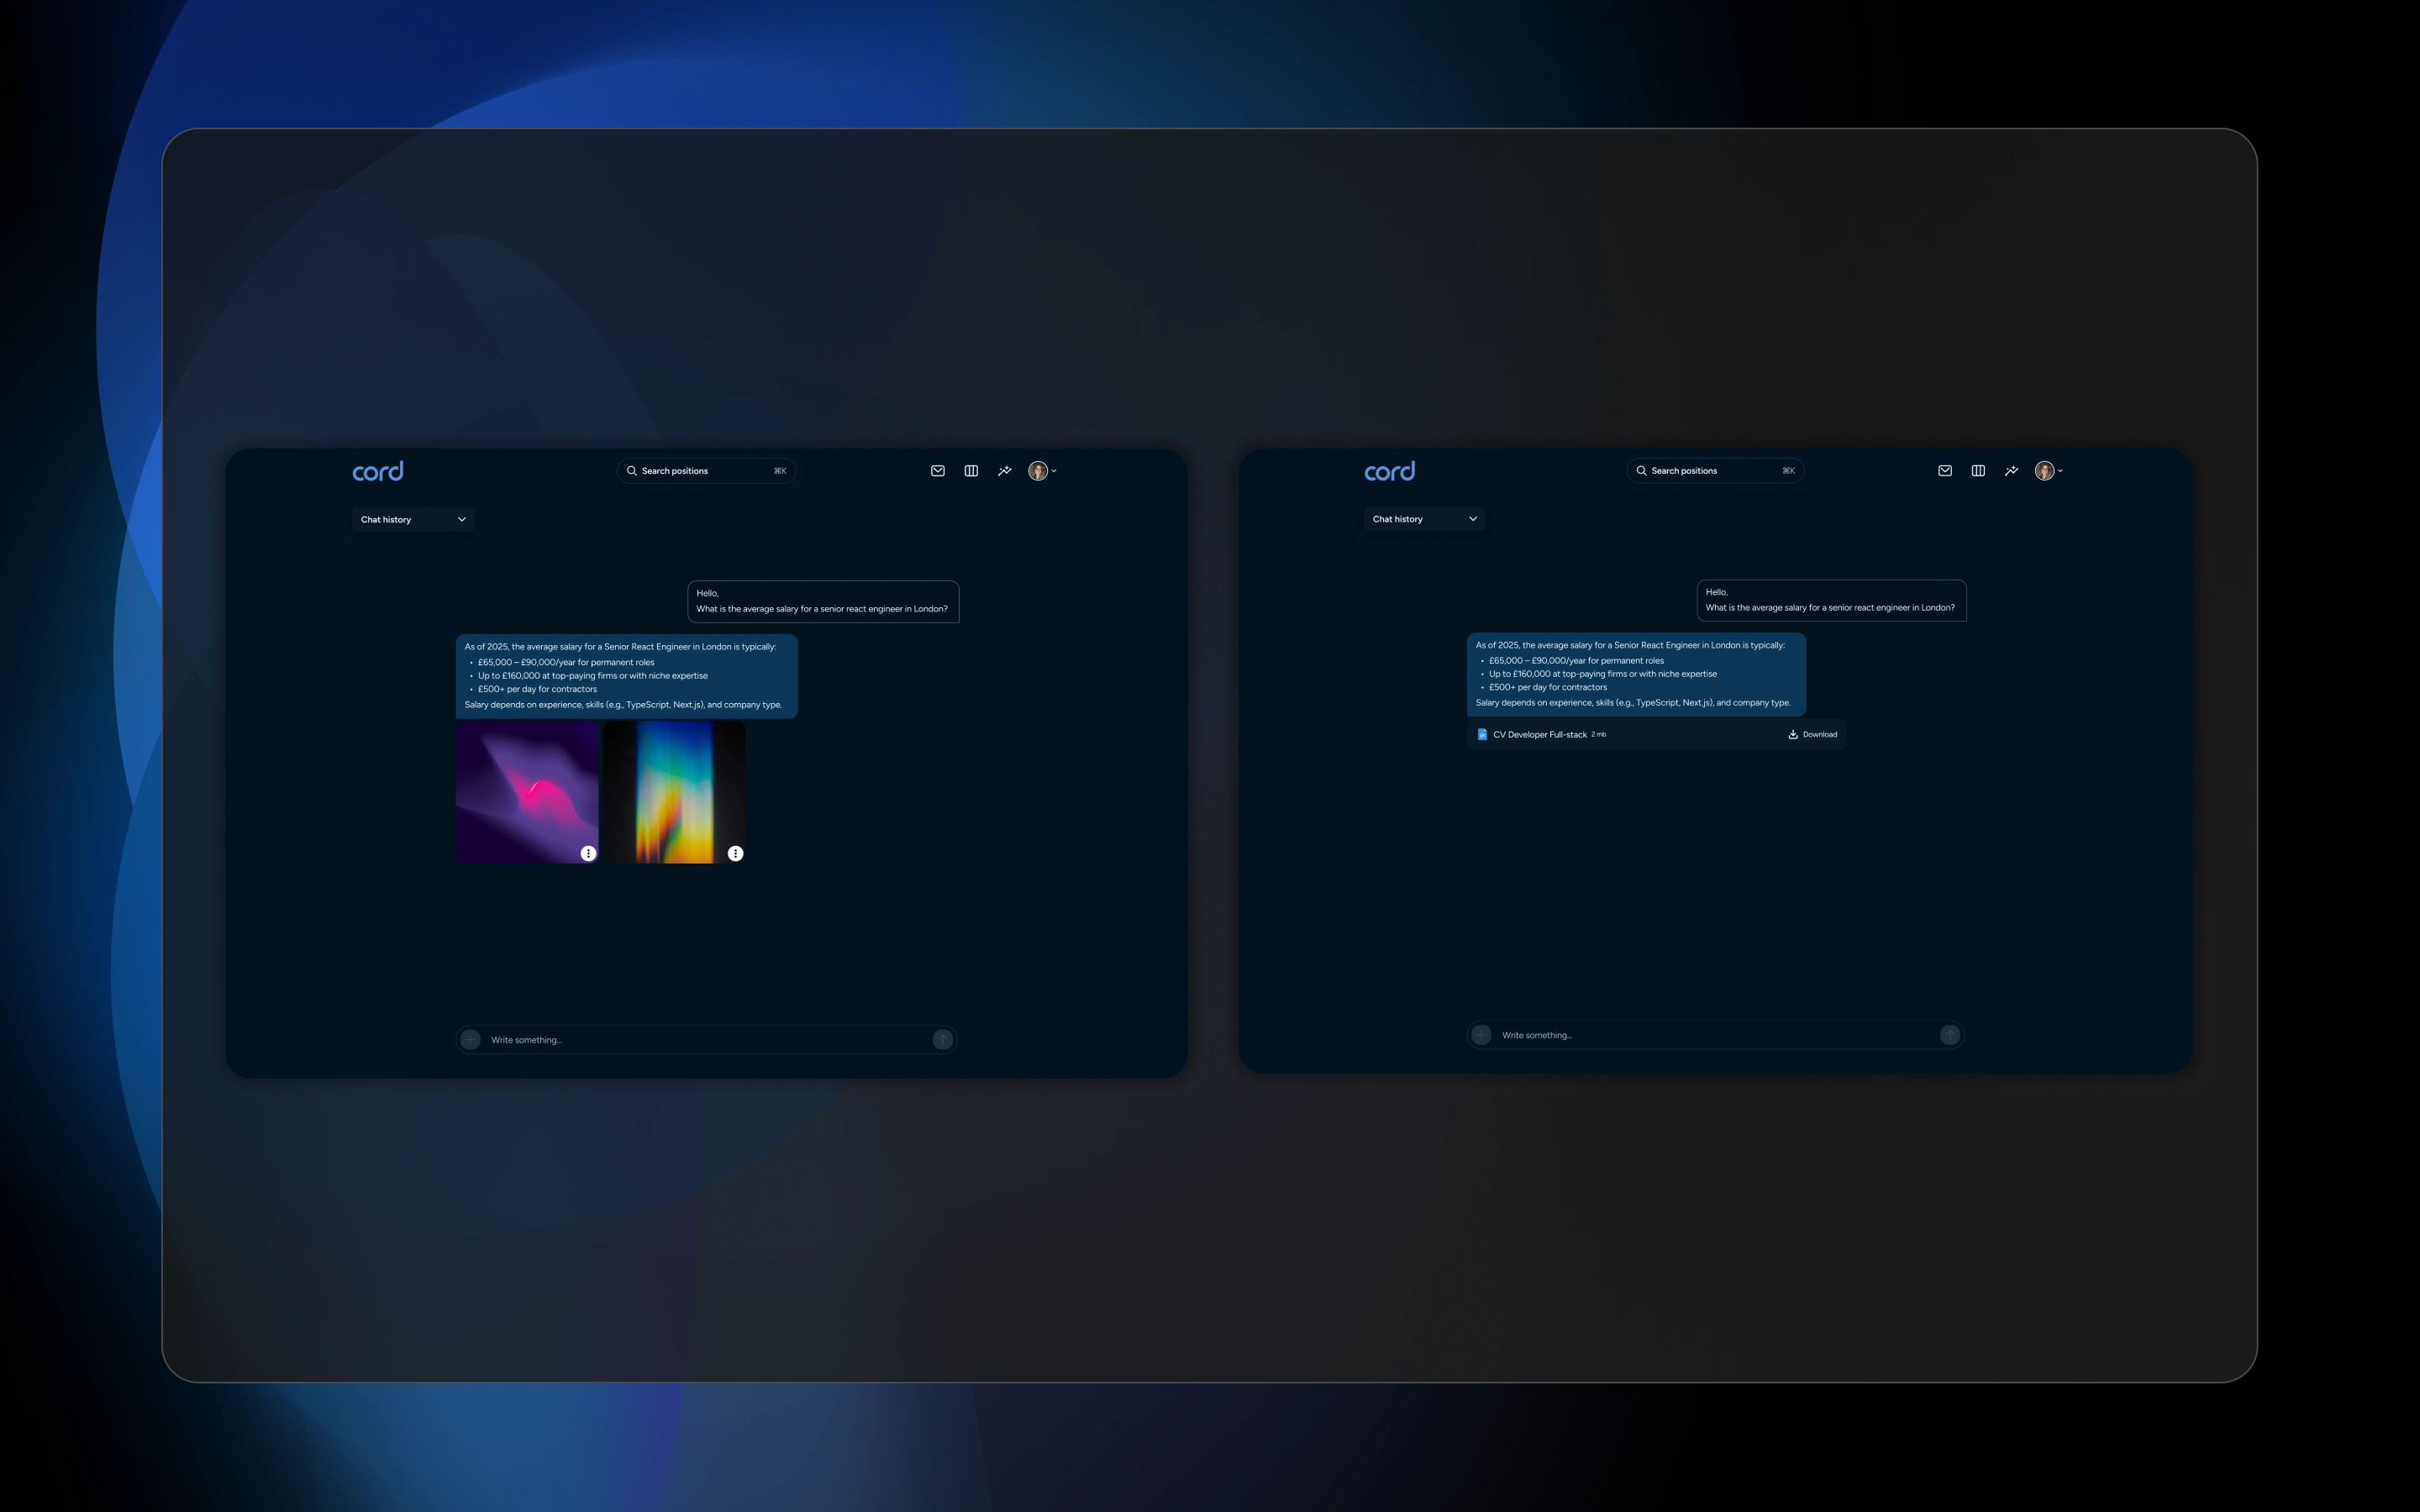The height and width of the screenshot is (1512, 2420).
Task: Open profile avatar menu in window with images
Action: pos(1039,471)
